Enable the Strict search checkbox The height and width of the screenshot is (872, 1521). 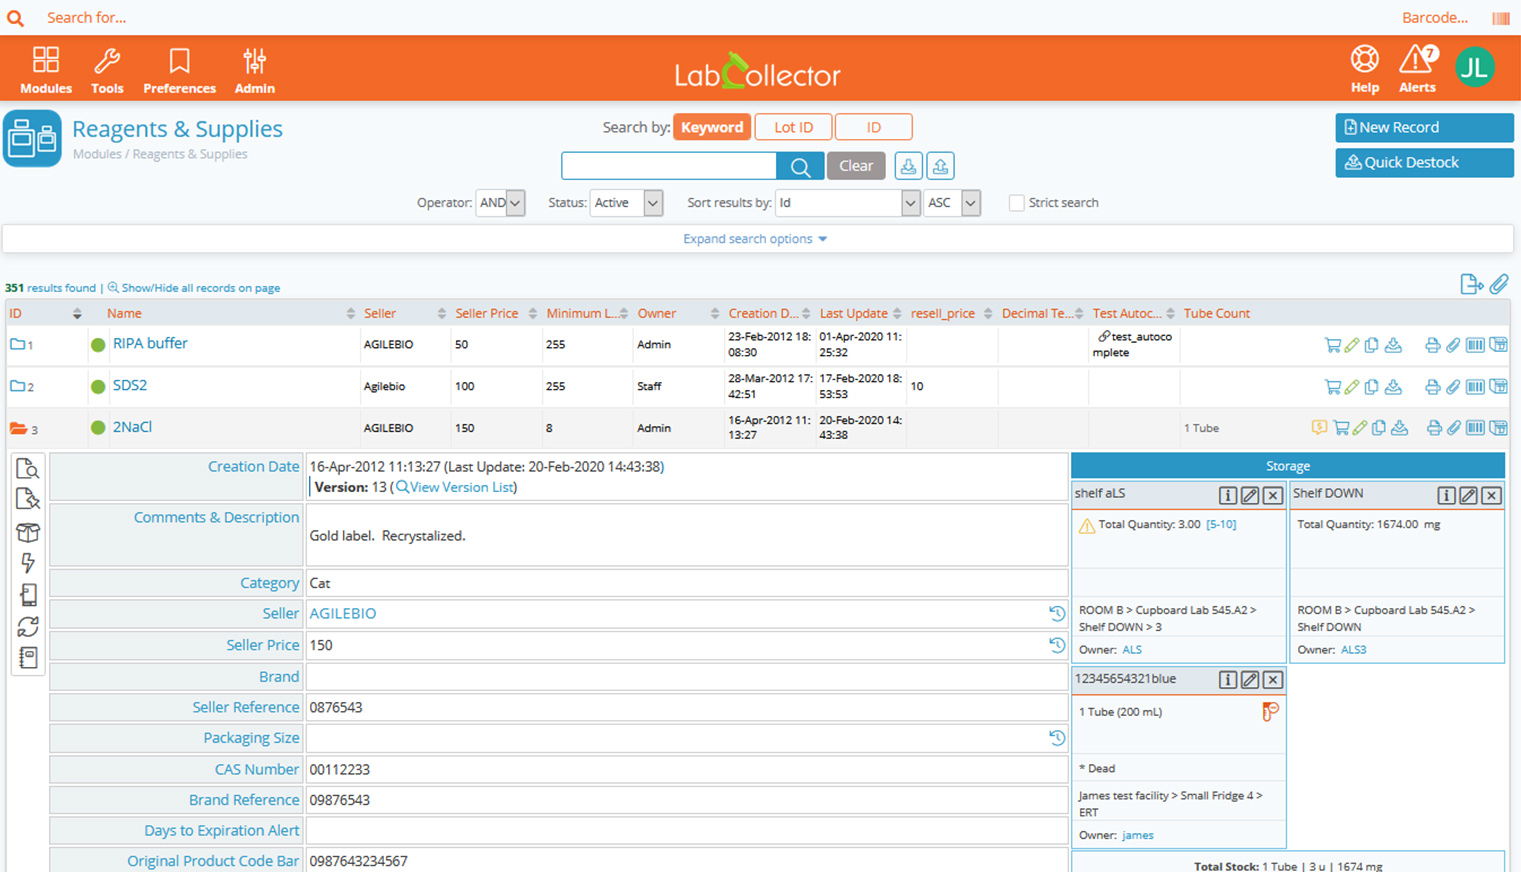(x=1016, y=203)
